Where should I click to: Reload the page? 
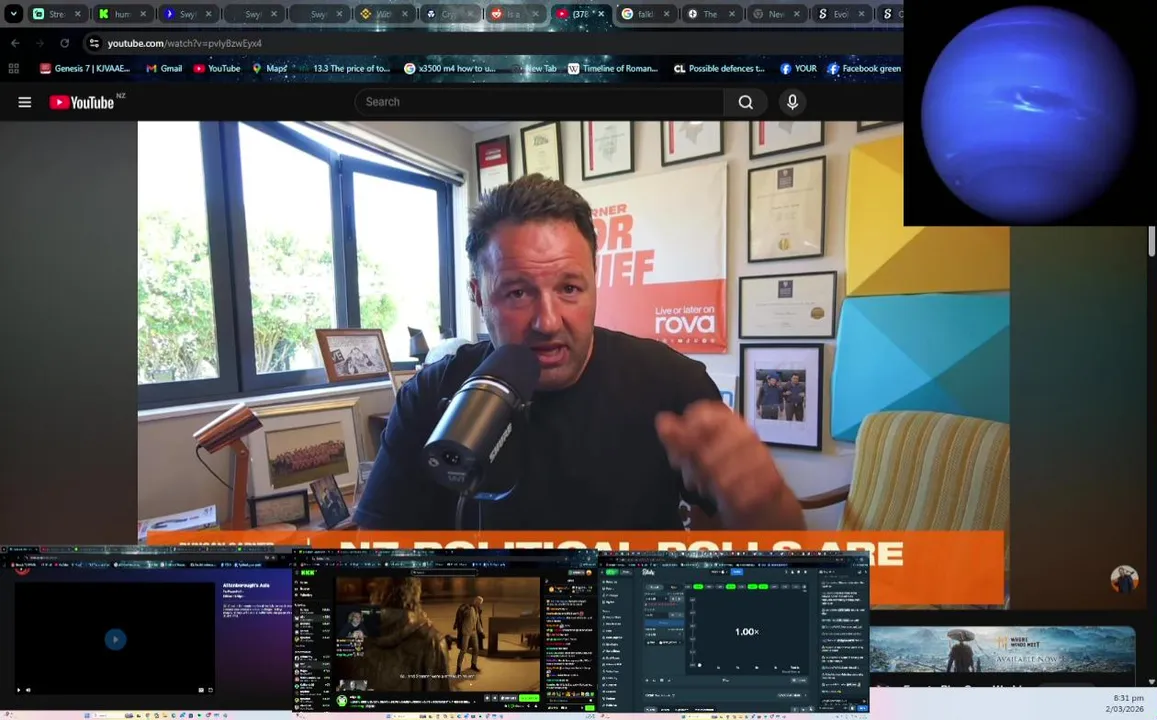point(64,44)
